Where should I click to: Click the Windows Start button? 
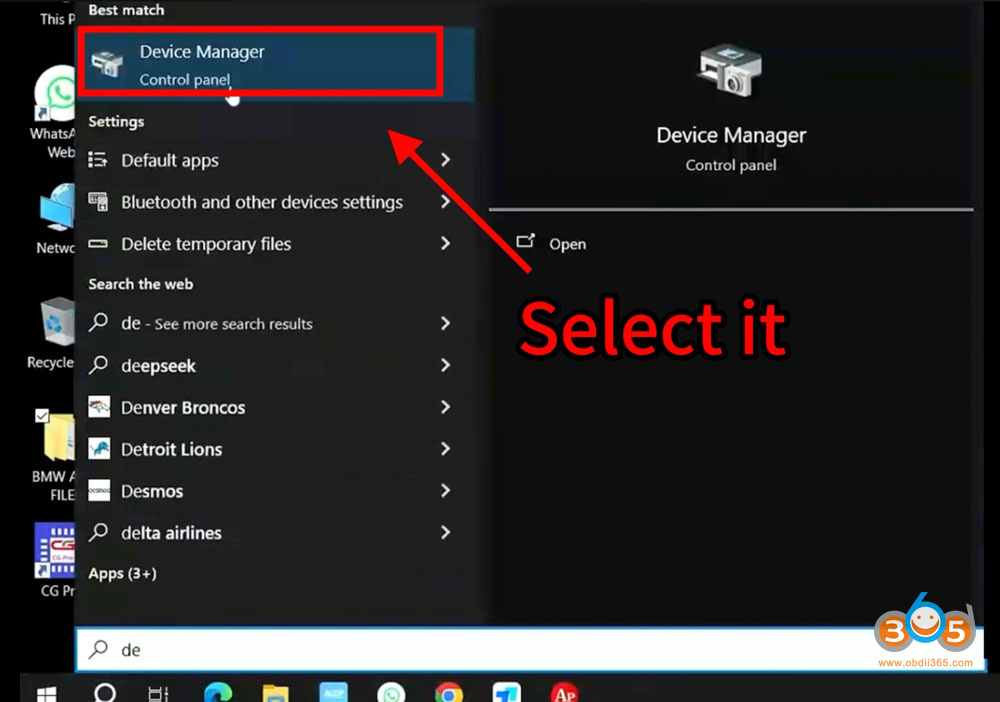[46, 692]
